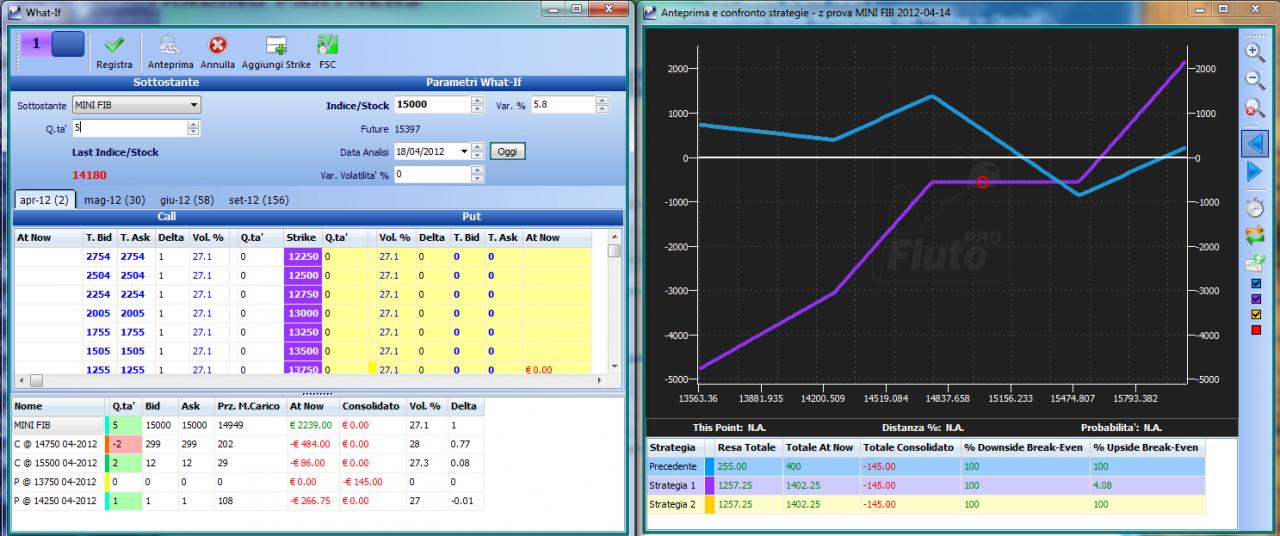
Task: Click the Registra green checkmark icon
Action: pos(114,45)
